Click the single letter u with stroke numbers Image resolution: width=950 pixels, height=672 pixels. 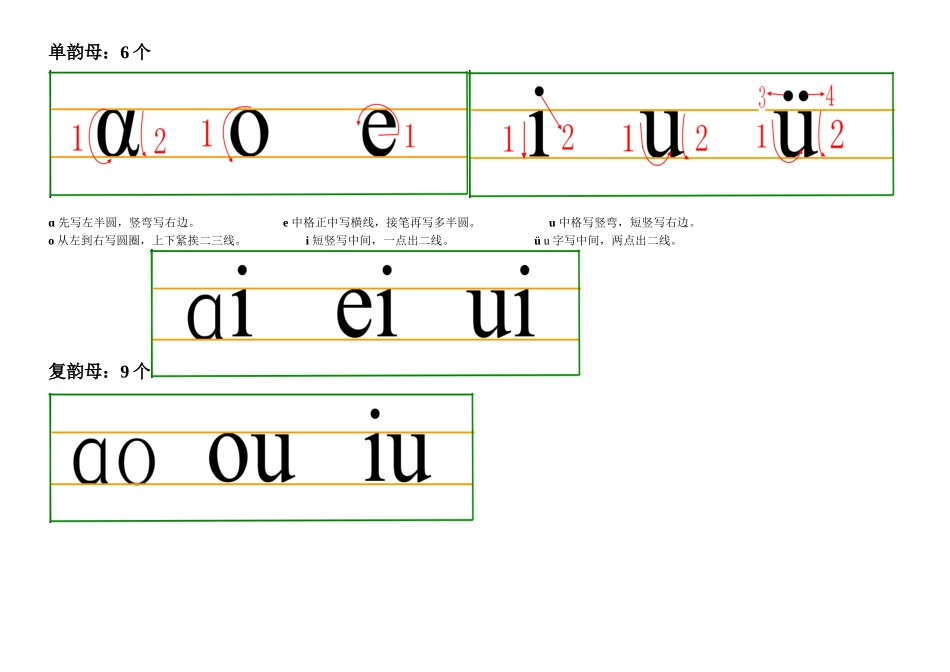pyautogui.click(x=662, y=133)
